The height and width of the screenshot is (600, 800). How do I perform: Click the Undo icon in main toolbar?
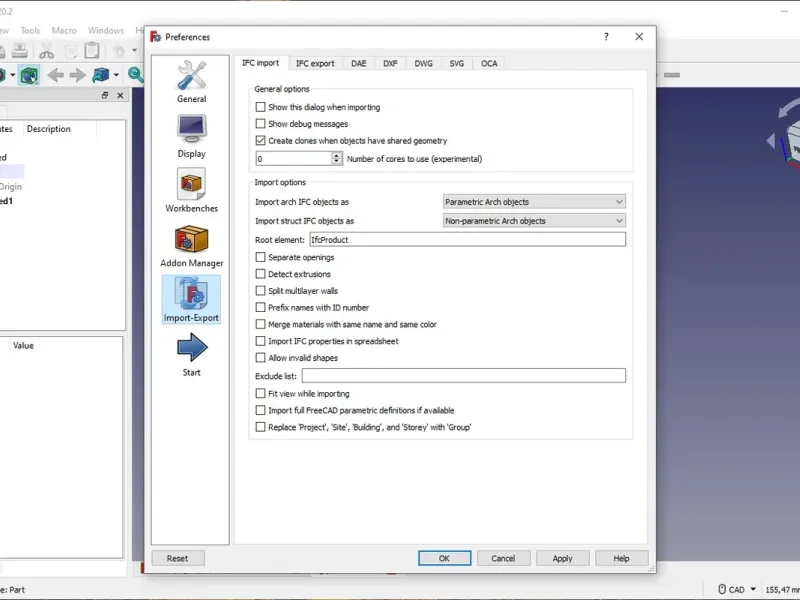click(119, 51)
